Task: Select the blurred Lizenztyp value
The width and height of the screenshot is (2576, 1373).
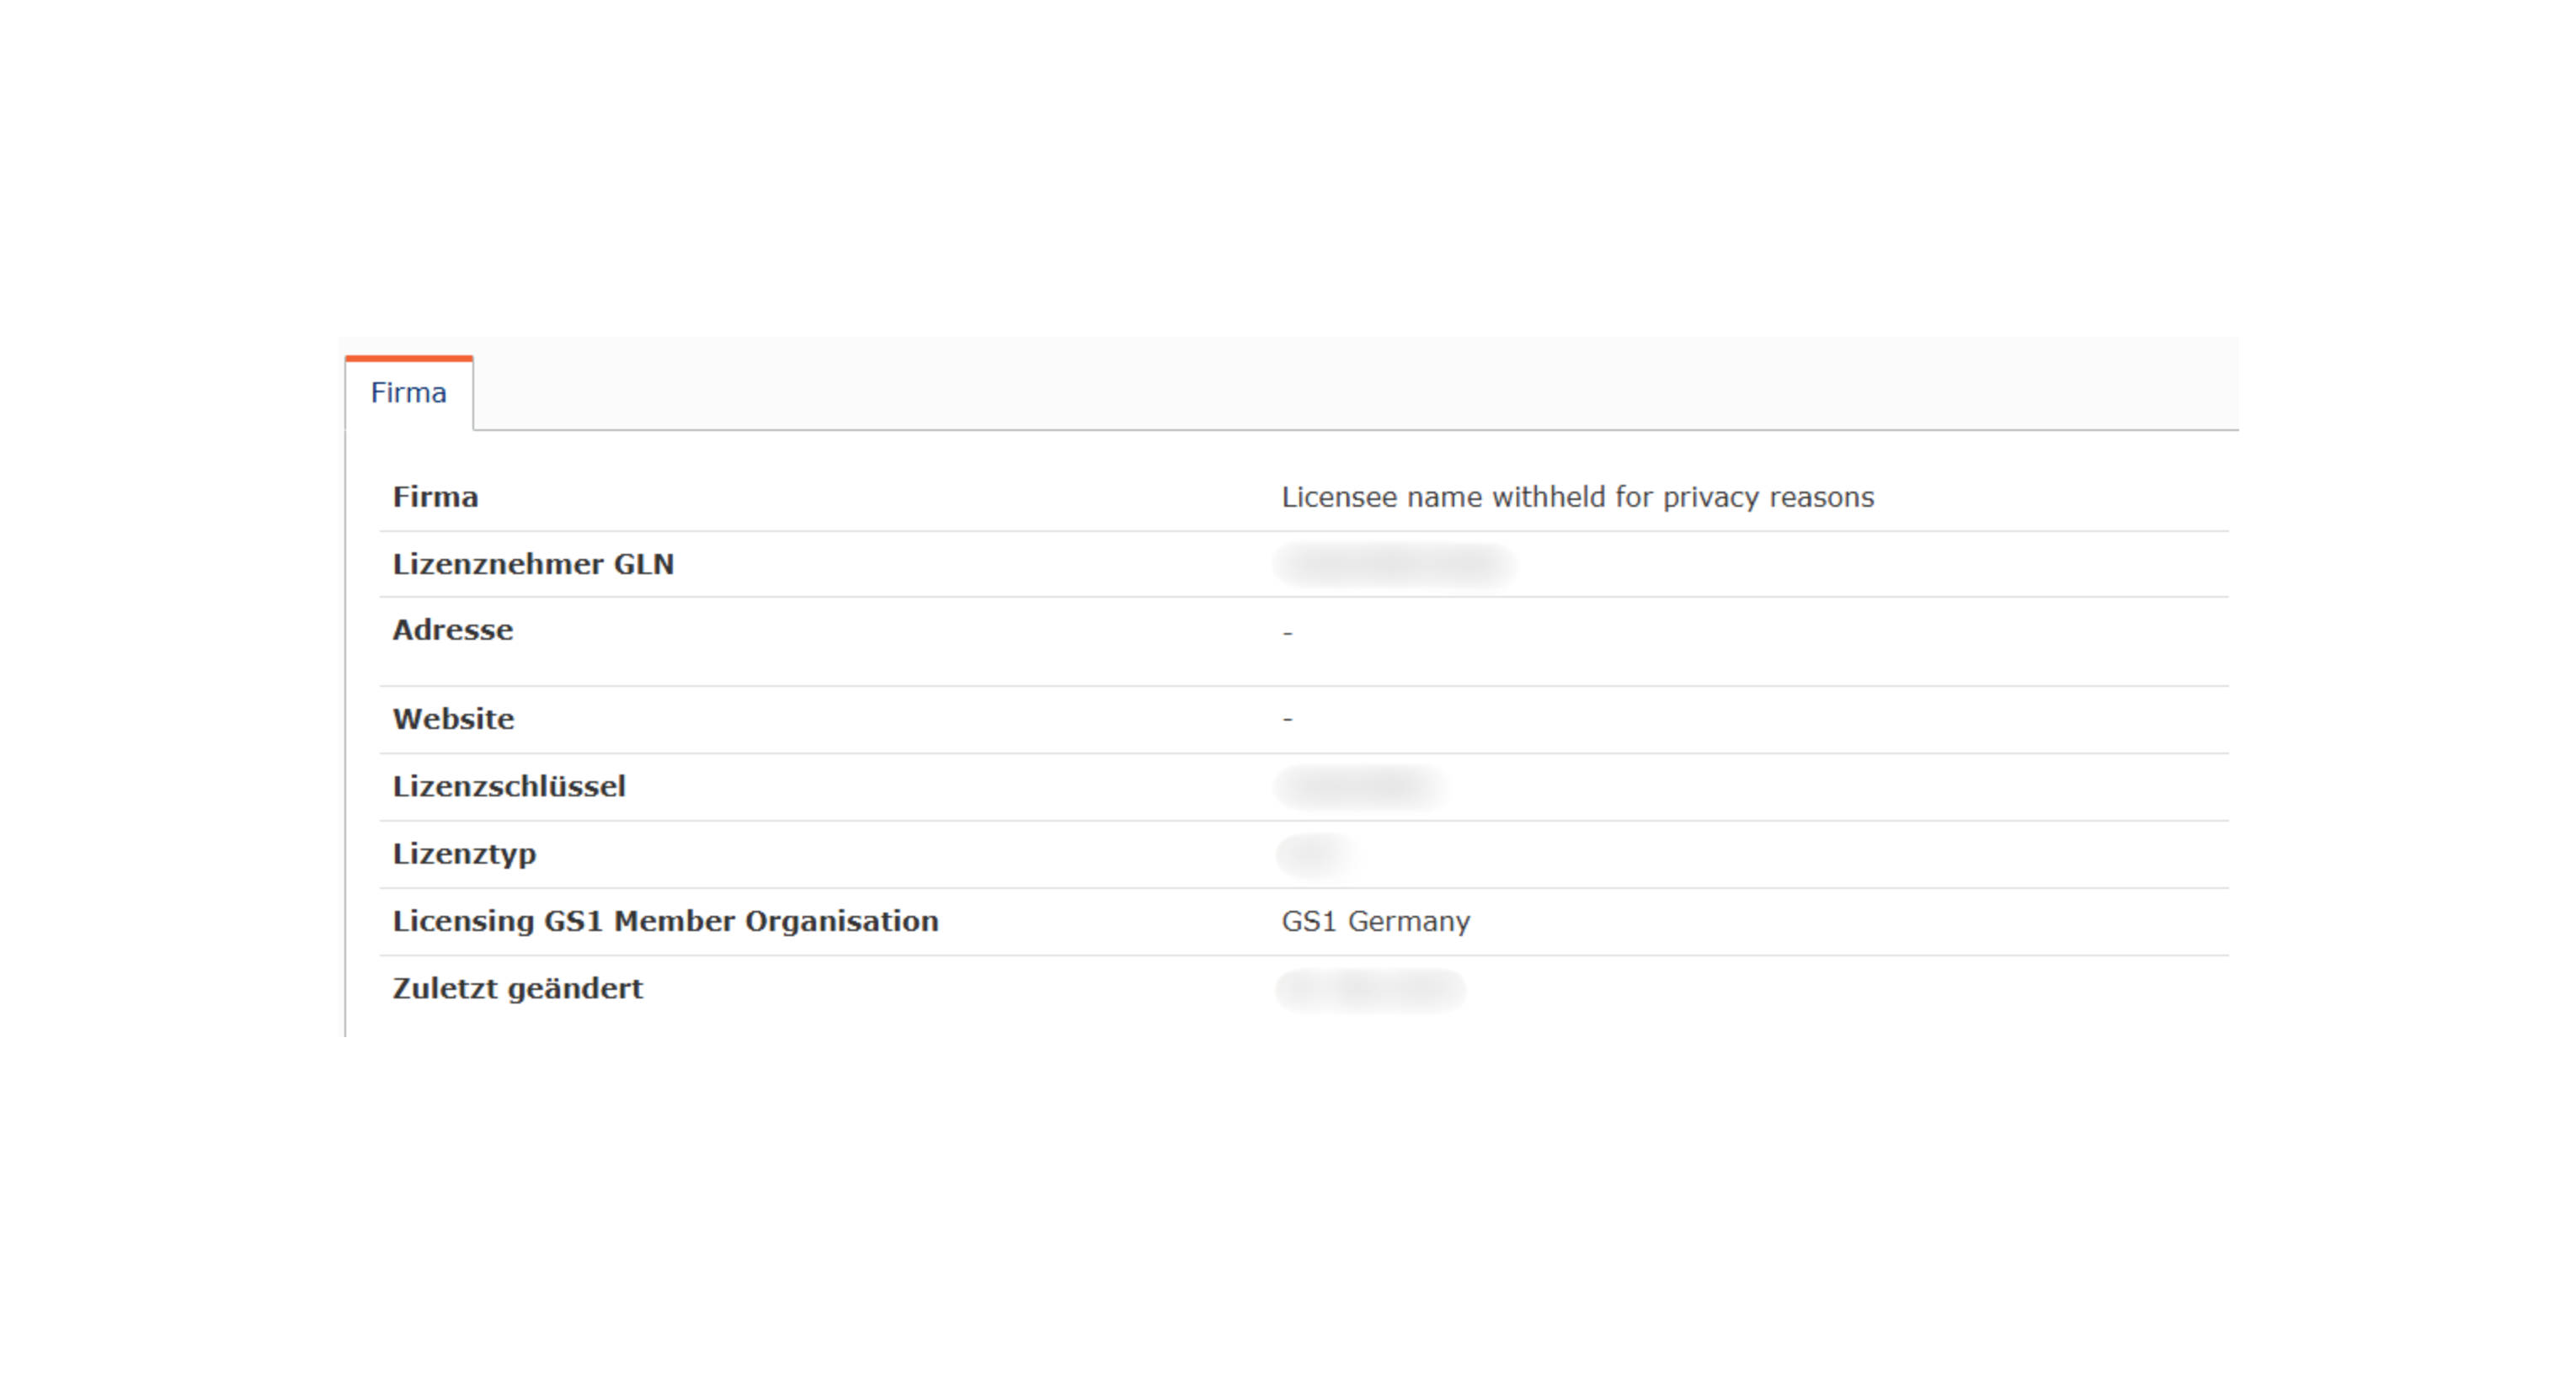Action: click(x=1315, y=854)
